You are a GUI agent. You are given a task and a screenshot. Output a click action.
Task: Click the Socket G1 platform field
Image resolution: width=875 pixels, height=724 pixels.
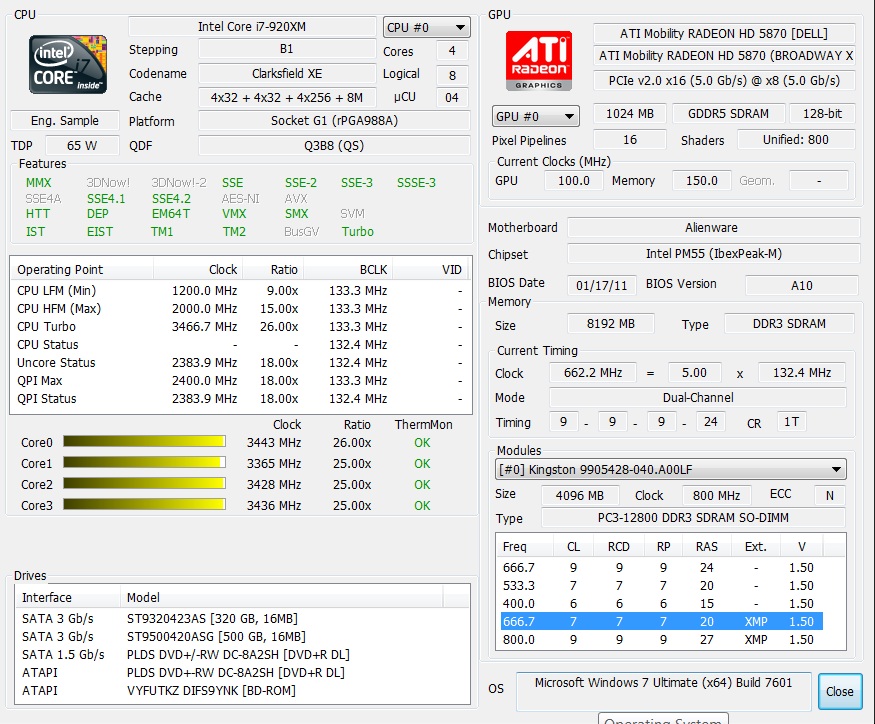pos(334,121)
